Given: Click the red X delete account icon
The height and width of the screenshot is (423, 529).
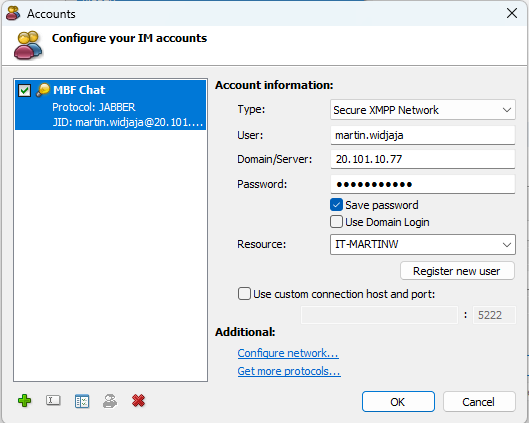Looking at the screenshot, I should (138, 401).
